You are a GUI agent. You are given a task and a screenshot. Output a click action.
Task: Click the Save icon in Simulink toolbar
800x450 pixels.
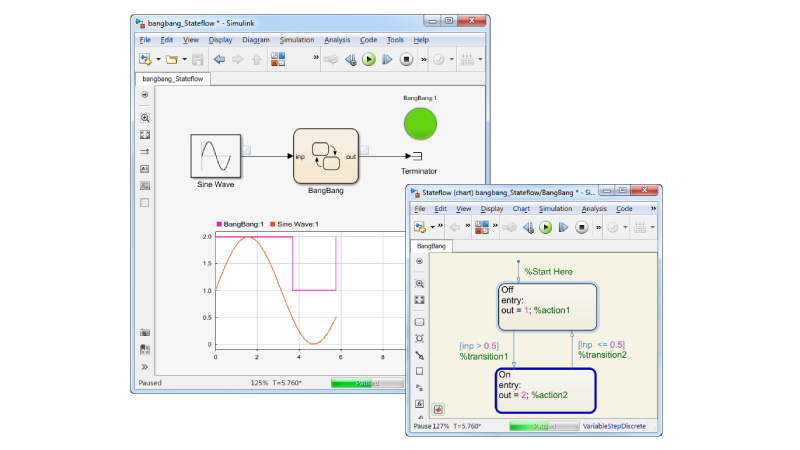197,59
